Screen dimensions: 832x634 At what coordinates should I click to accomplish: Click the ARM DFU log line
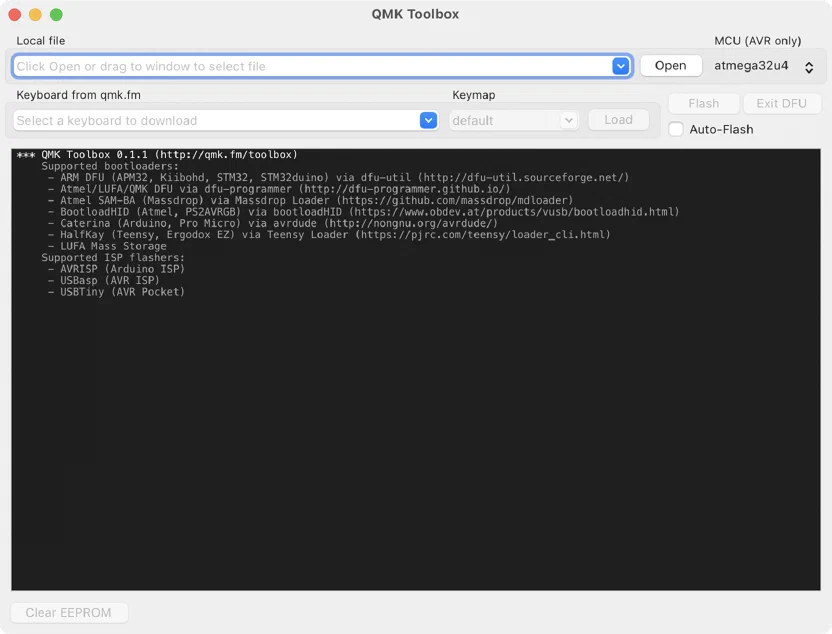[338, 178]
